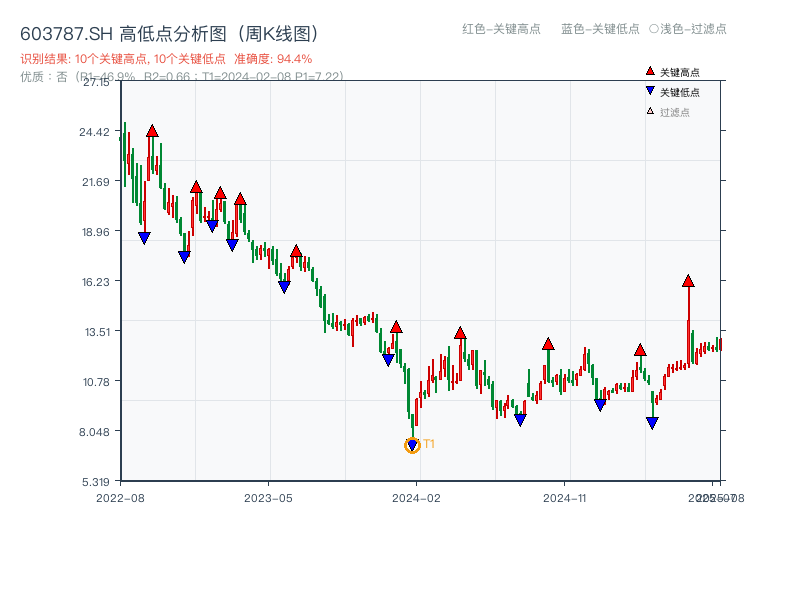
Task: Toggle the 过滤点 legend label in the chart
Action: click(x=675, y=112)
